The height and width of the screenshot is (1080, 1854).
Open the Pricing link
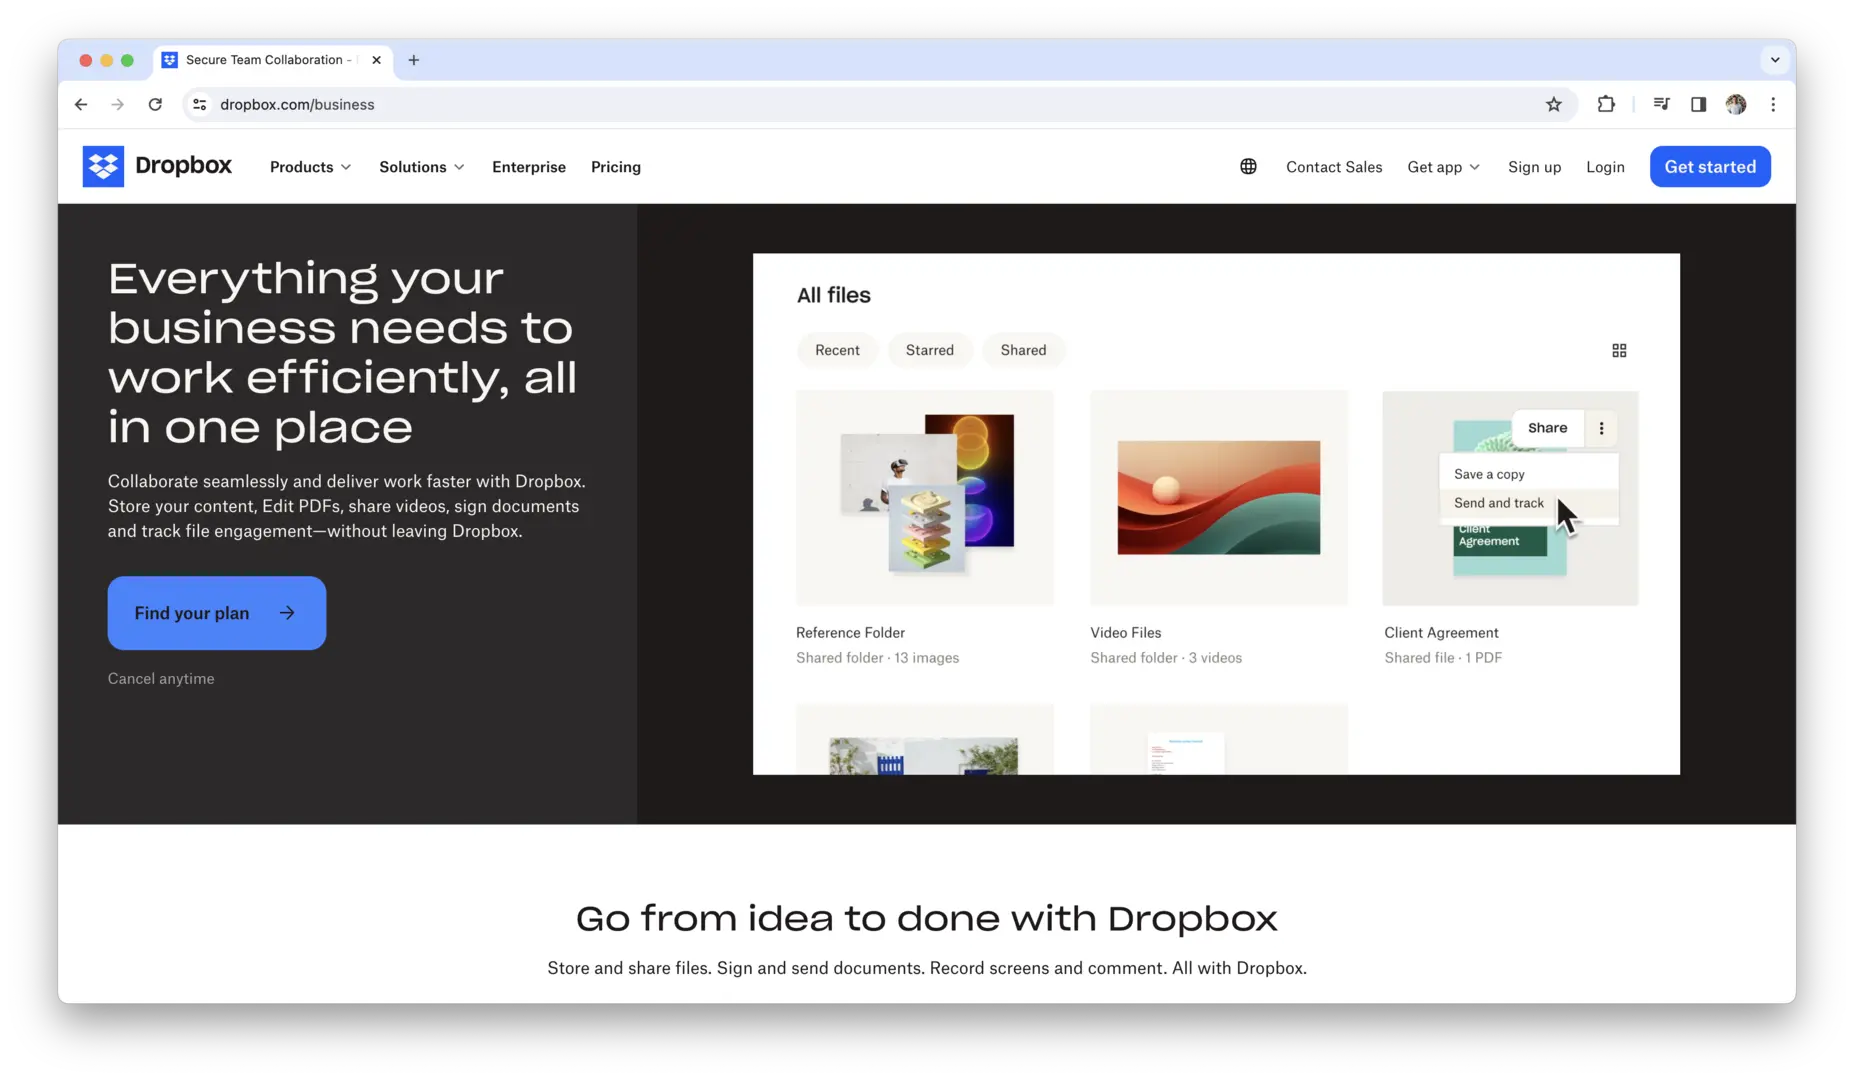point(615,167)
